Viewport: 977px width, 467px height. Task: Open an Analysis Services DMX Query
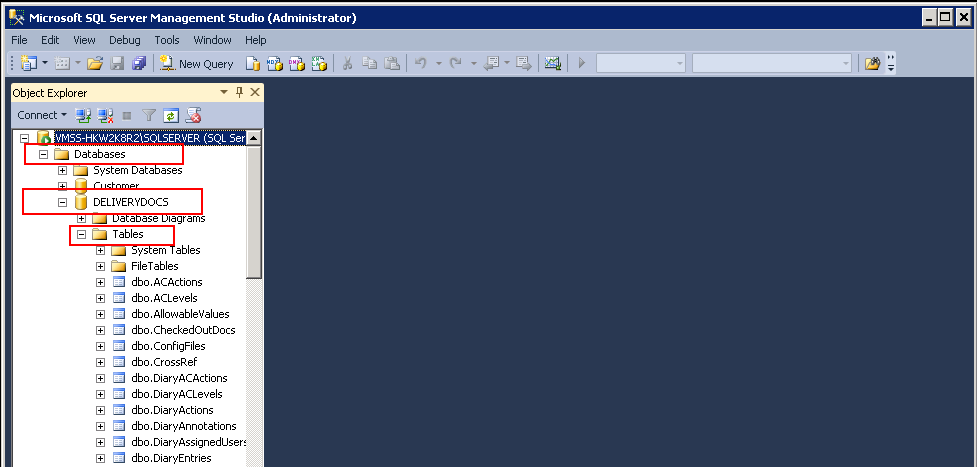pos(297,63)
